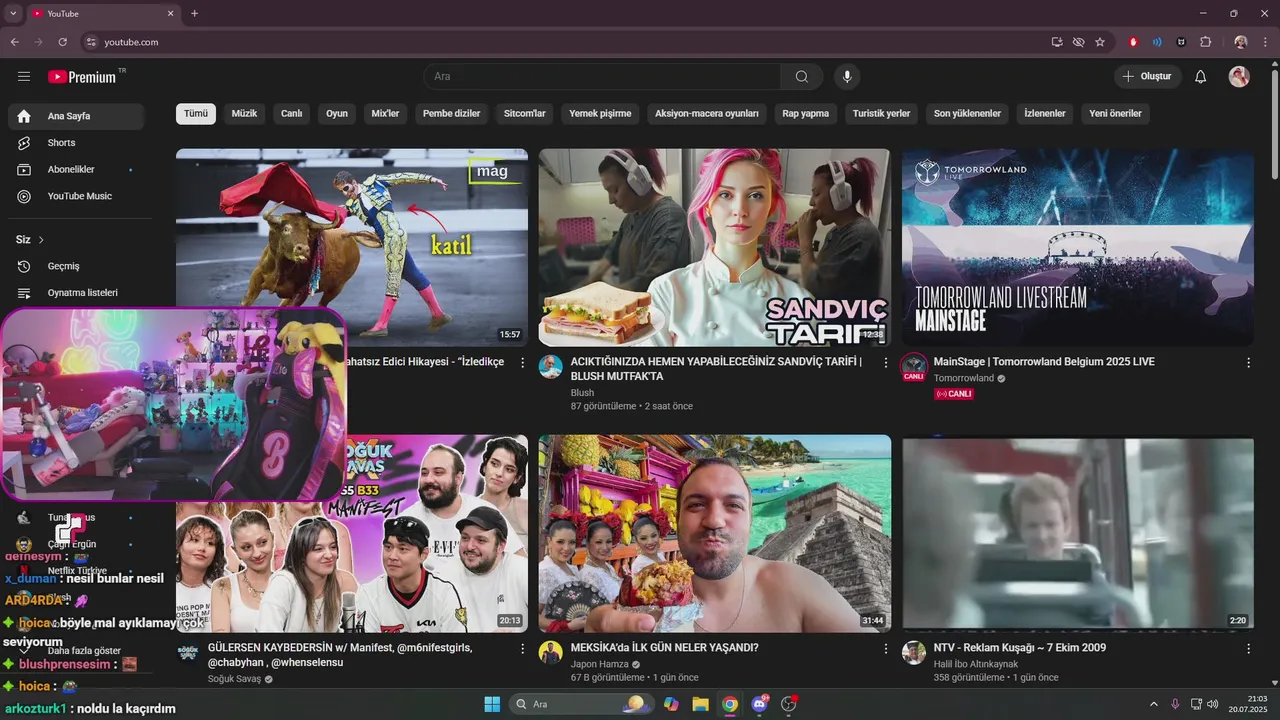Open the Tomorrowland Livestream thumbnail
1280x720 pixels.
point(1078,247)
